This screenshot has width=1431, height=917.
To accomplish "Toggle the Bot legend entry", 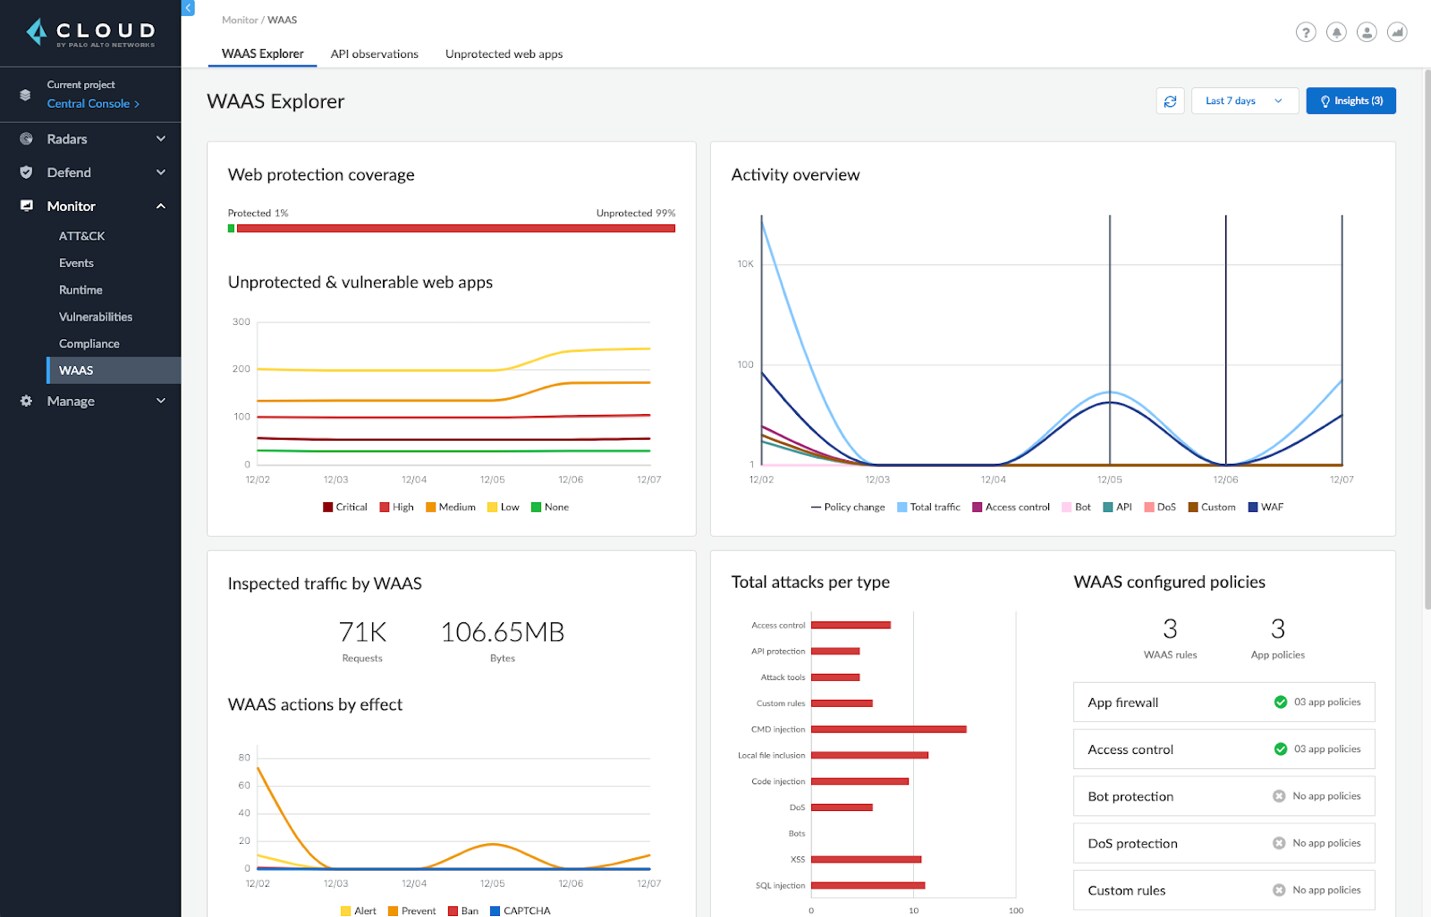I will 1076,507.
